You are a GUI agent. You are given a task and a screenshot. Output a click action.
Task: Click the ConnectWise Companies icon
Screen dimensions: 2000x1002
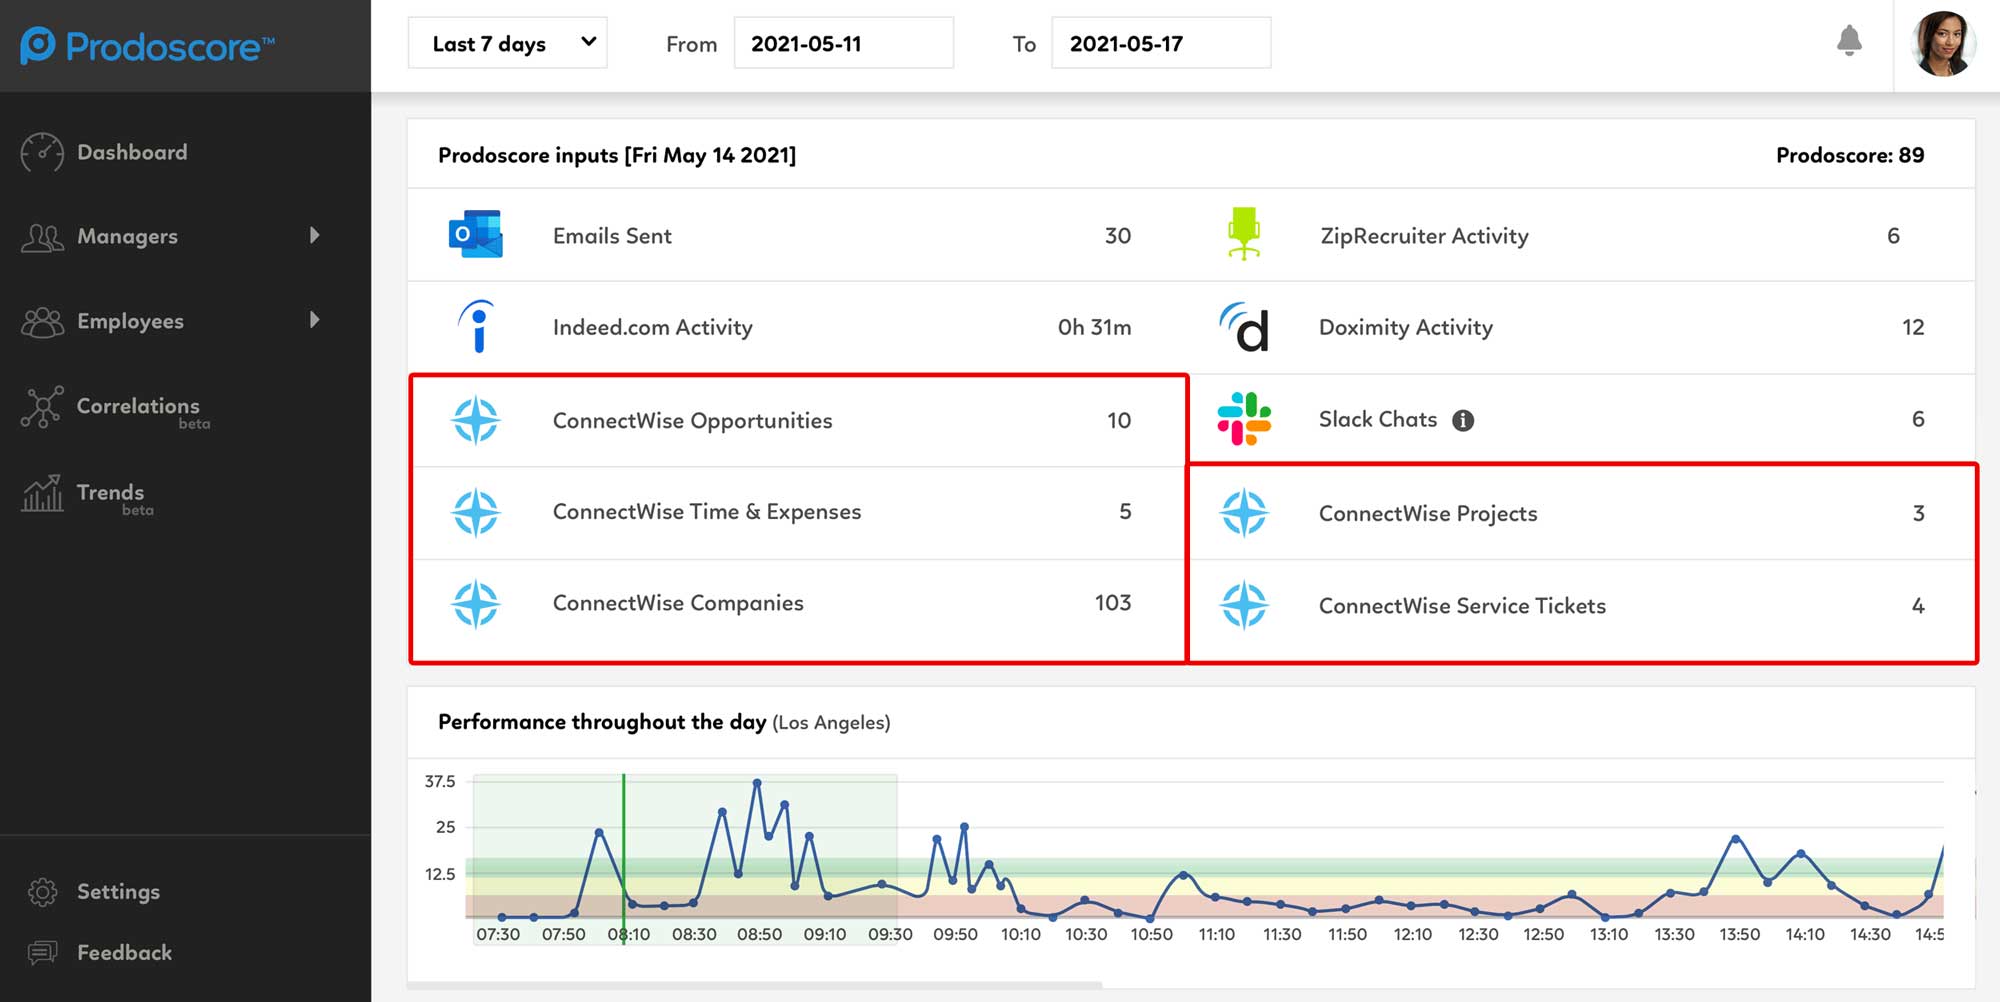coord(476,603)
